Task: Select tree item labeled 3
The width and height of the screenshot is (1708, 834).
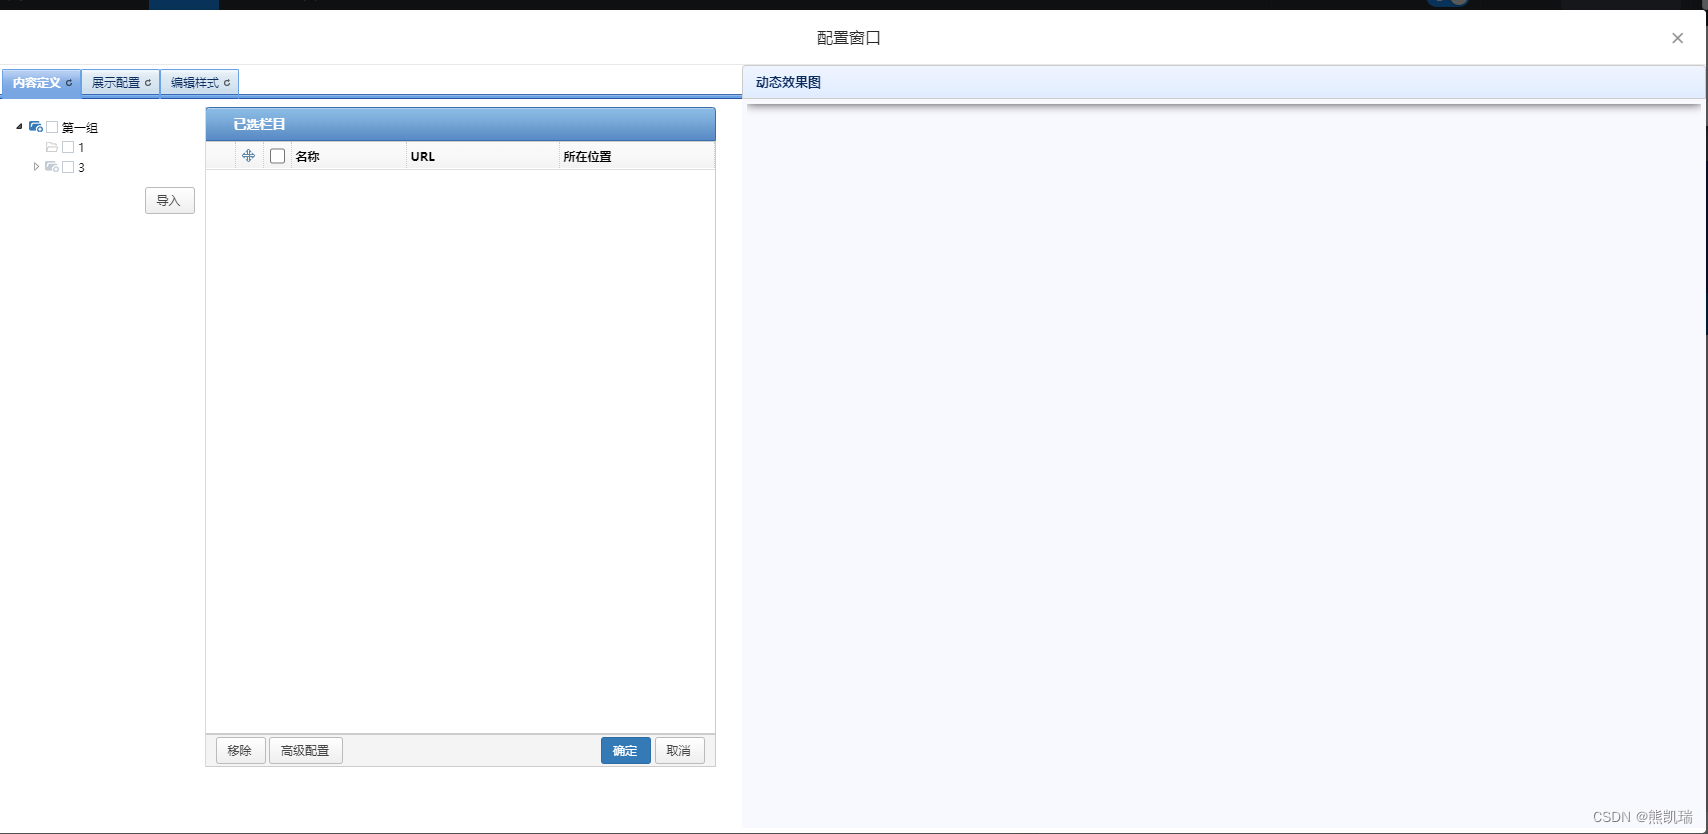Action: click(81, 167)
